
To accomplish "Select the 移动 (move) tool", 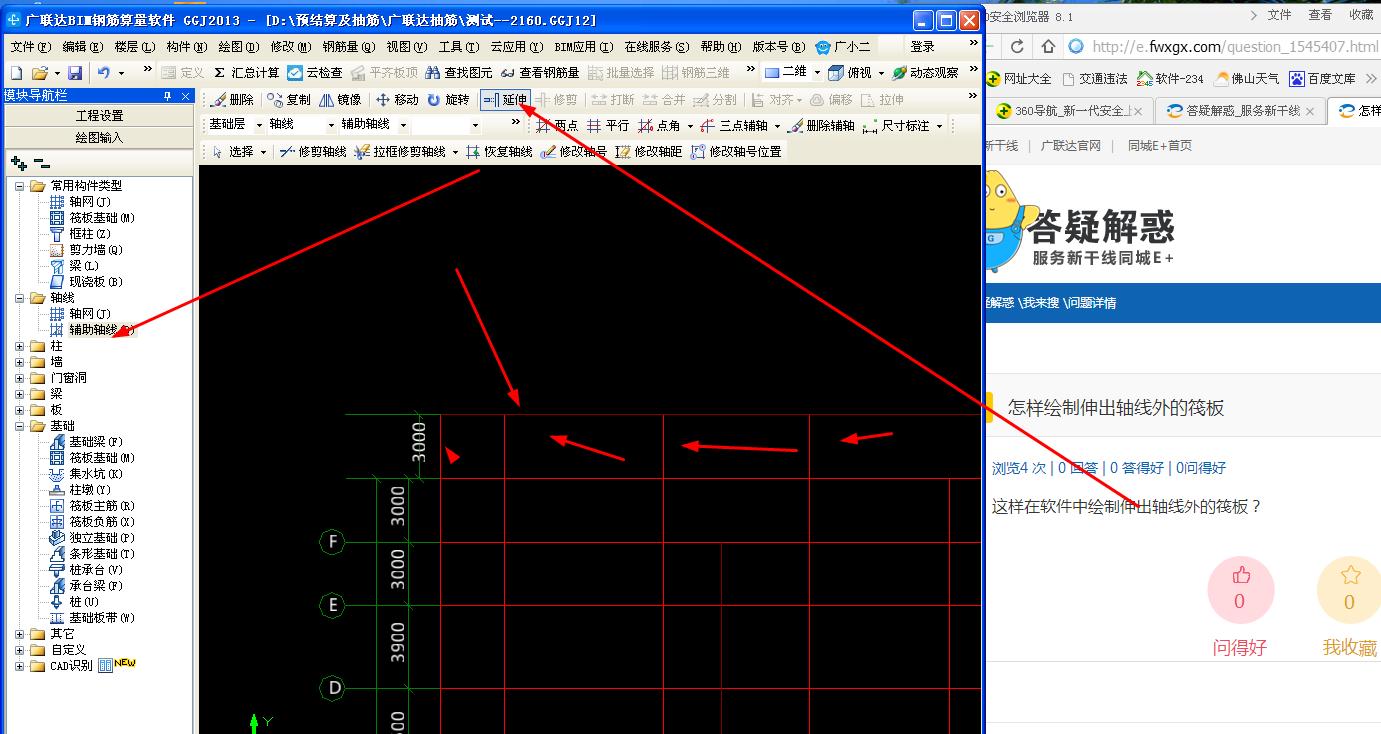I will pyautogui.click(x=397, y=99).
